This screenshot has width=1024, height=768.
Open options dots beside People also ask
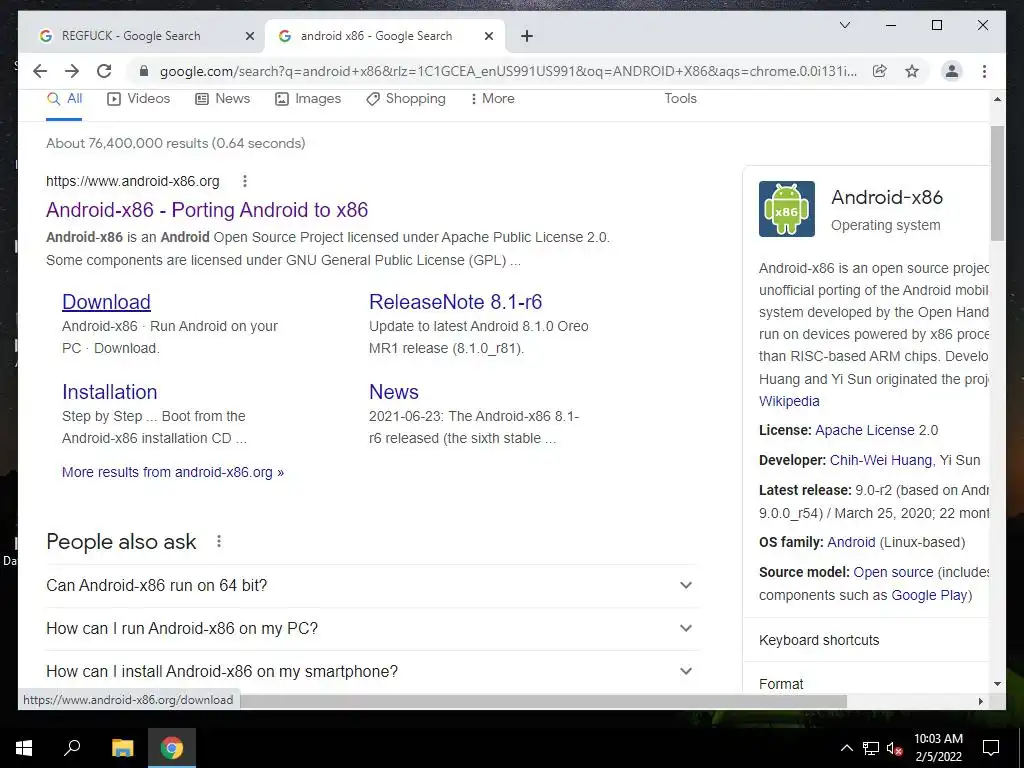point(219,541)
